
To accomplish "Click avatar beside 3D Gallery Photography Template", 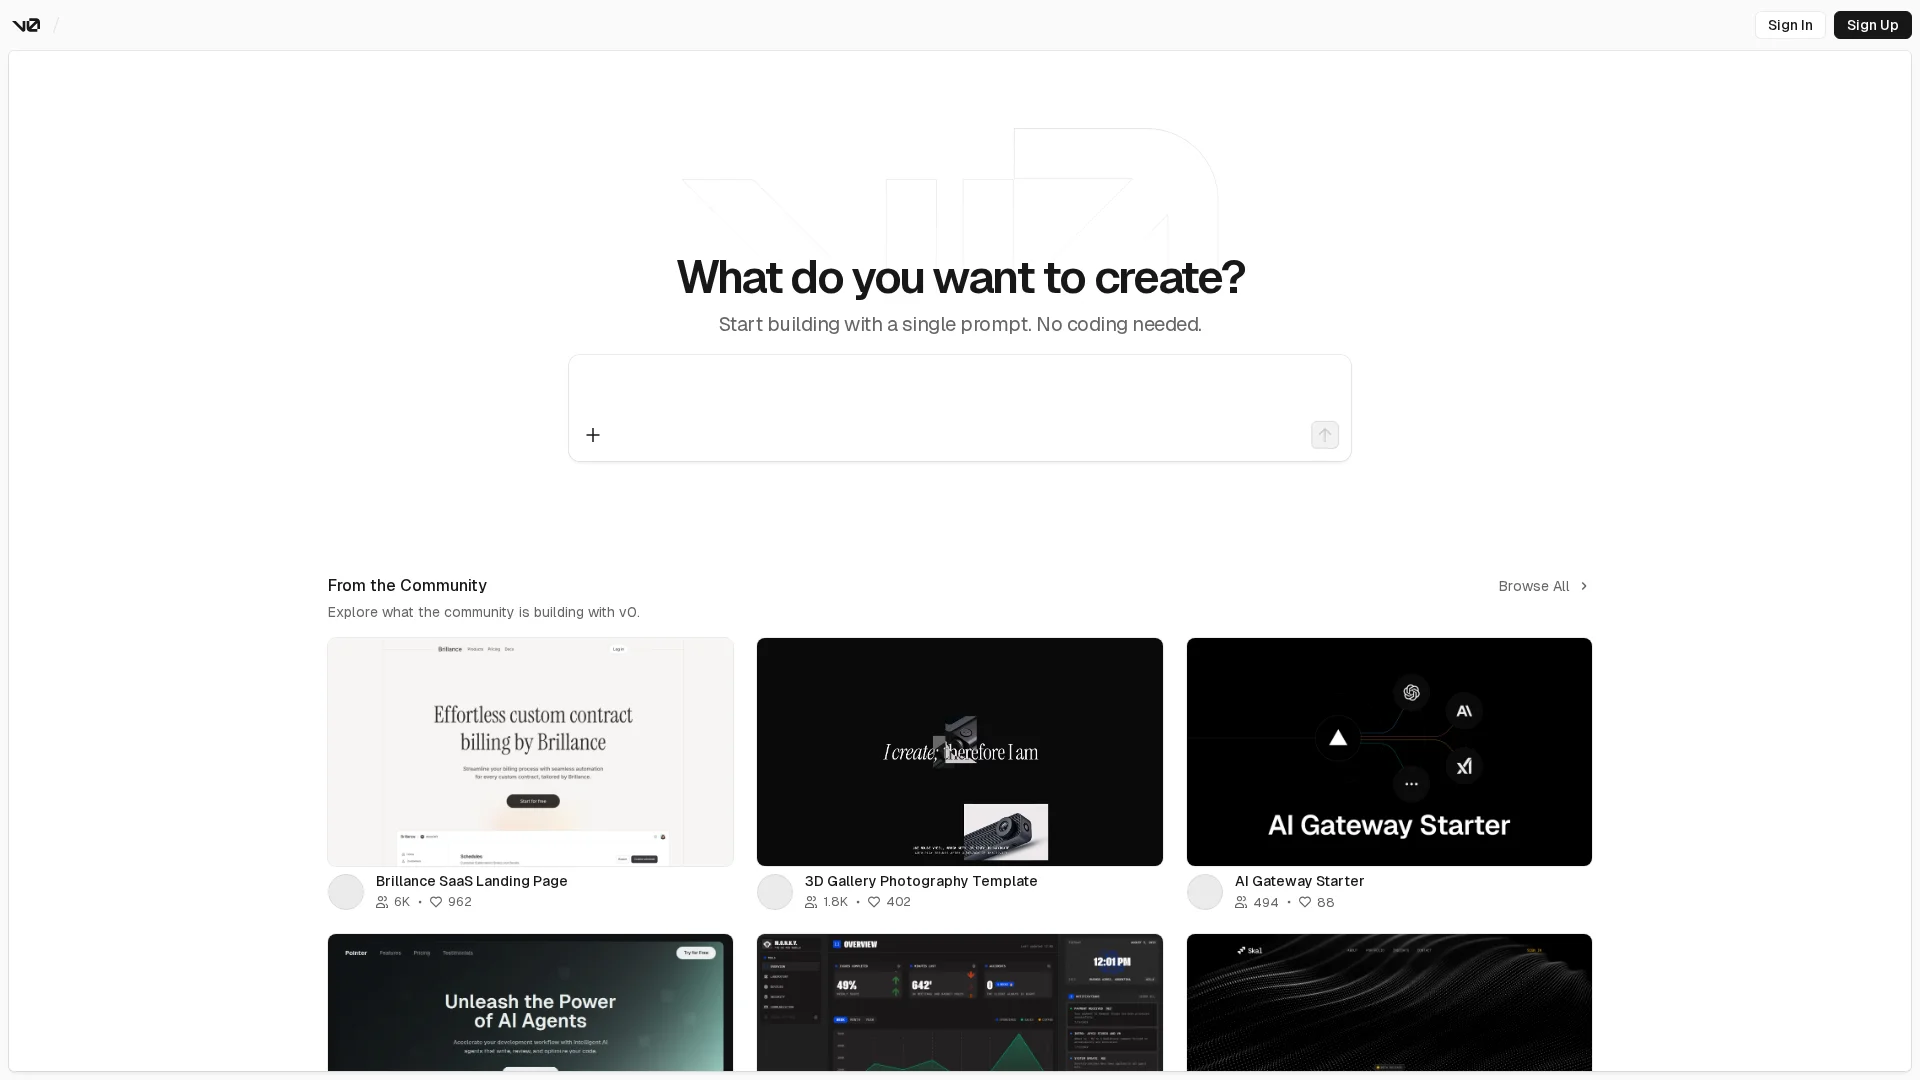I will pos(775,892).
